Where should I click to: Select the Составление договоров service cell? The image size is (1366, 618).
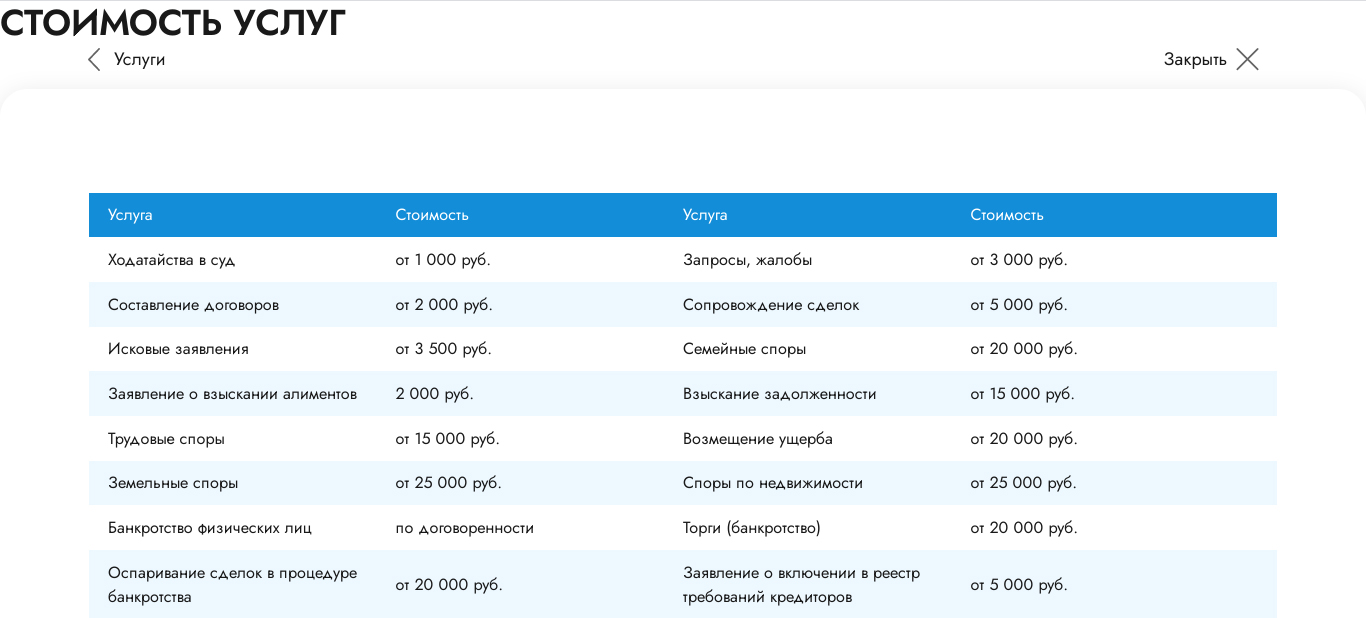pyautogui.click(x=193, y=305)
